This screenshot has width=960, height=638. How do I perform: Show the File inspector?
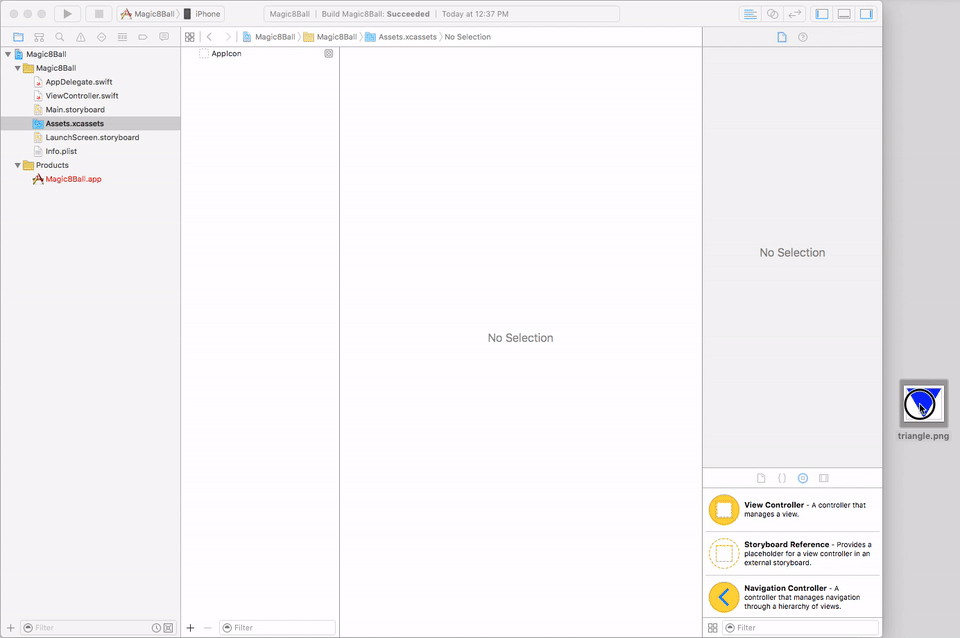click(782, 37)
